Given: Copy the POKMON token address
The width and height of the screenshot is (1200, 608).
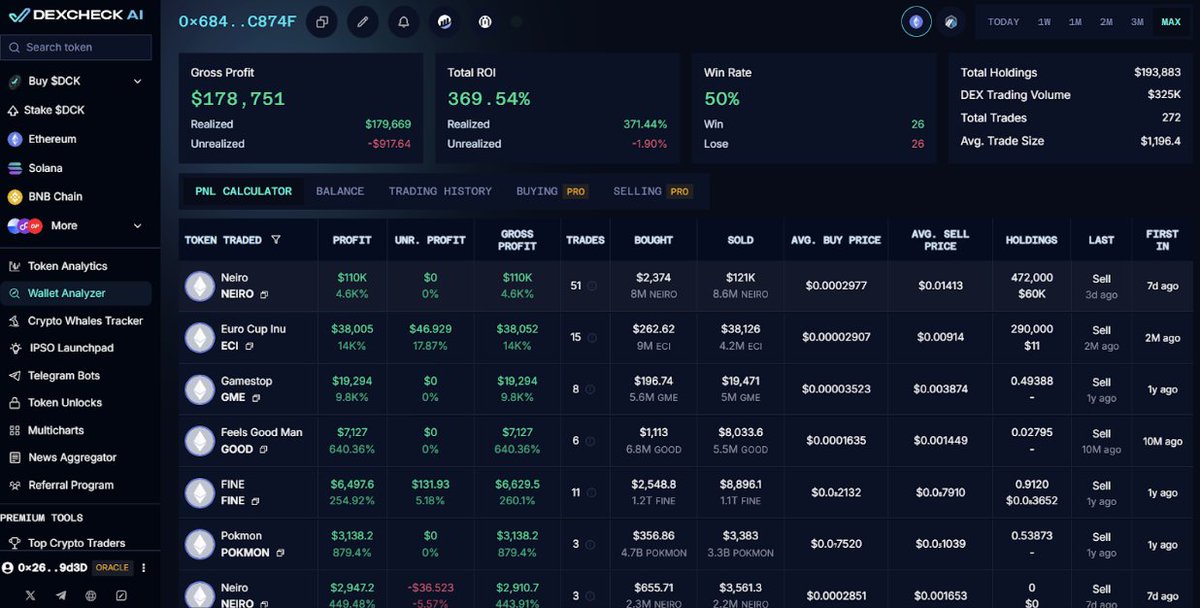Looking at the screenshot, I should (280, 553).
